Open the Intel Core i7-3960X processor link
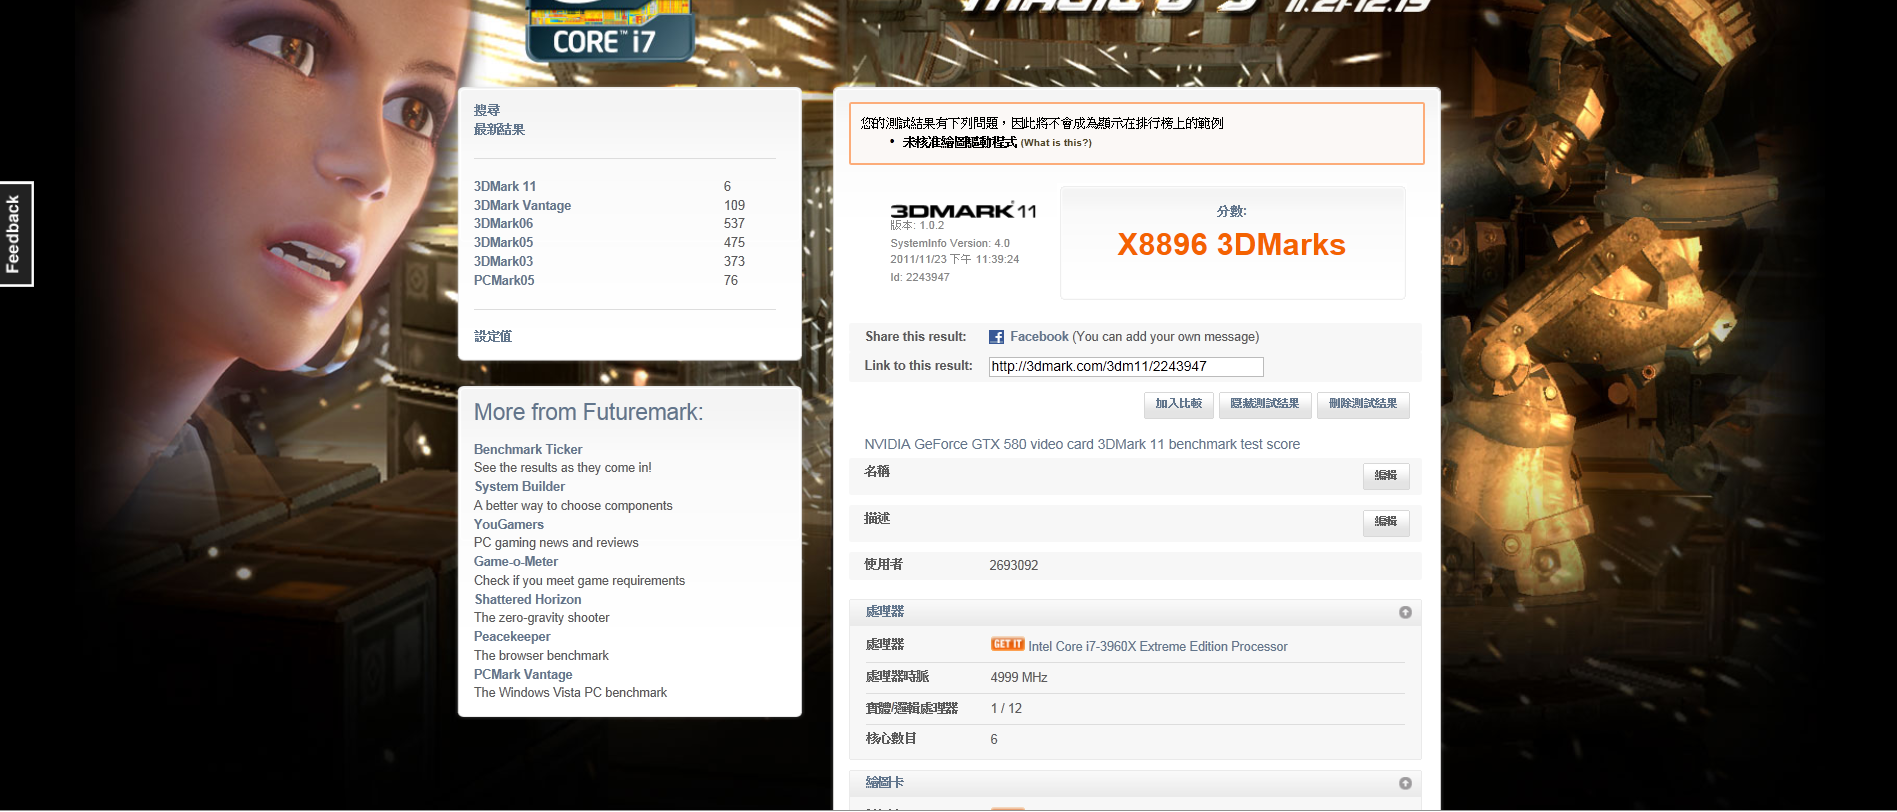The width and height of the screenshot is (1897, 812). [x=1158, y=647]
